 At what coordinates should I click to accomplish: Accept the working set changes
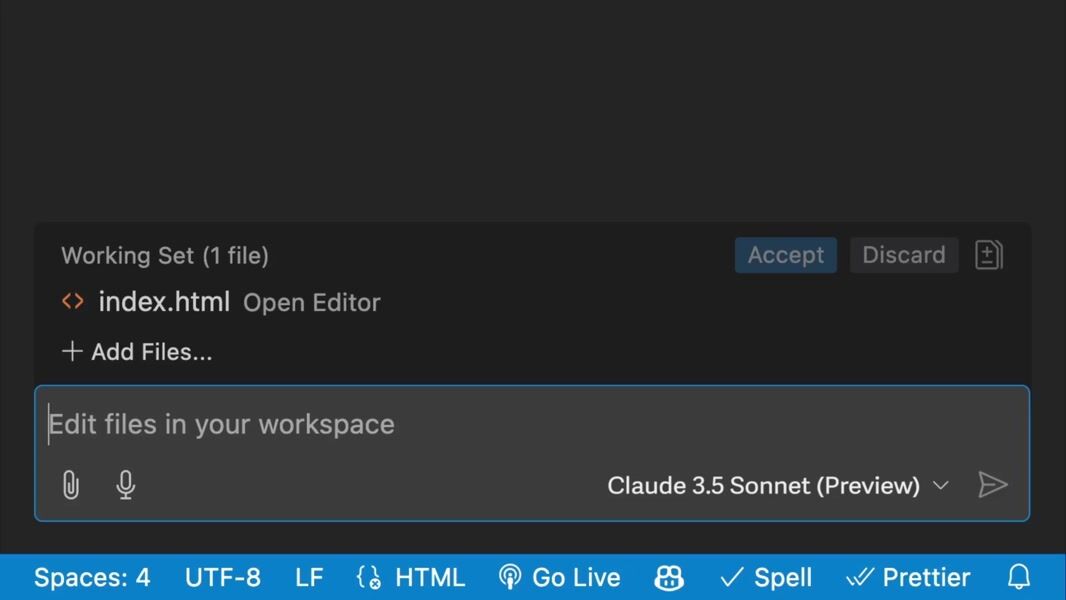(786, 255)
